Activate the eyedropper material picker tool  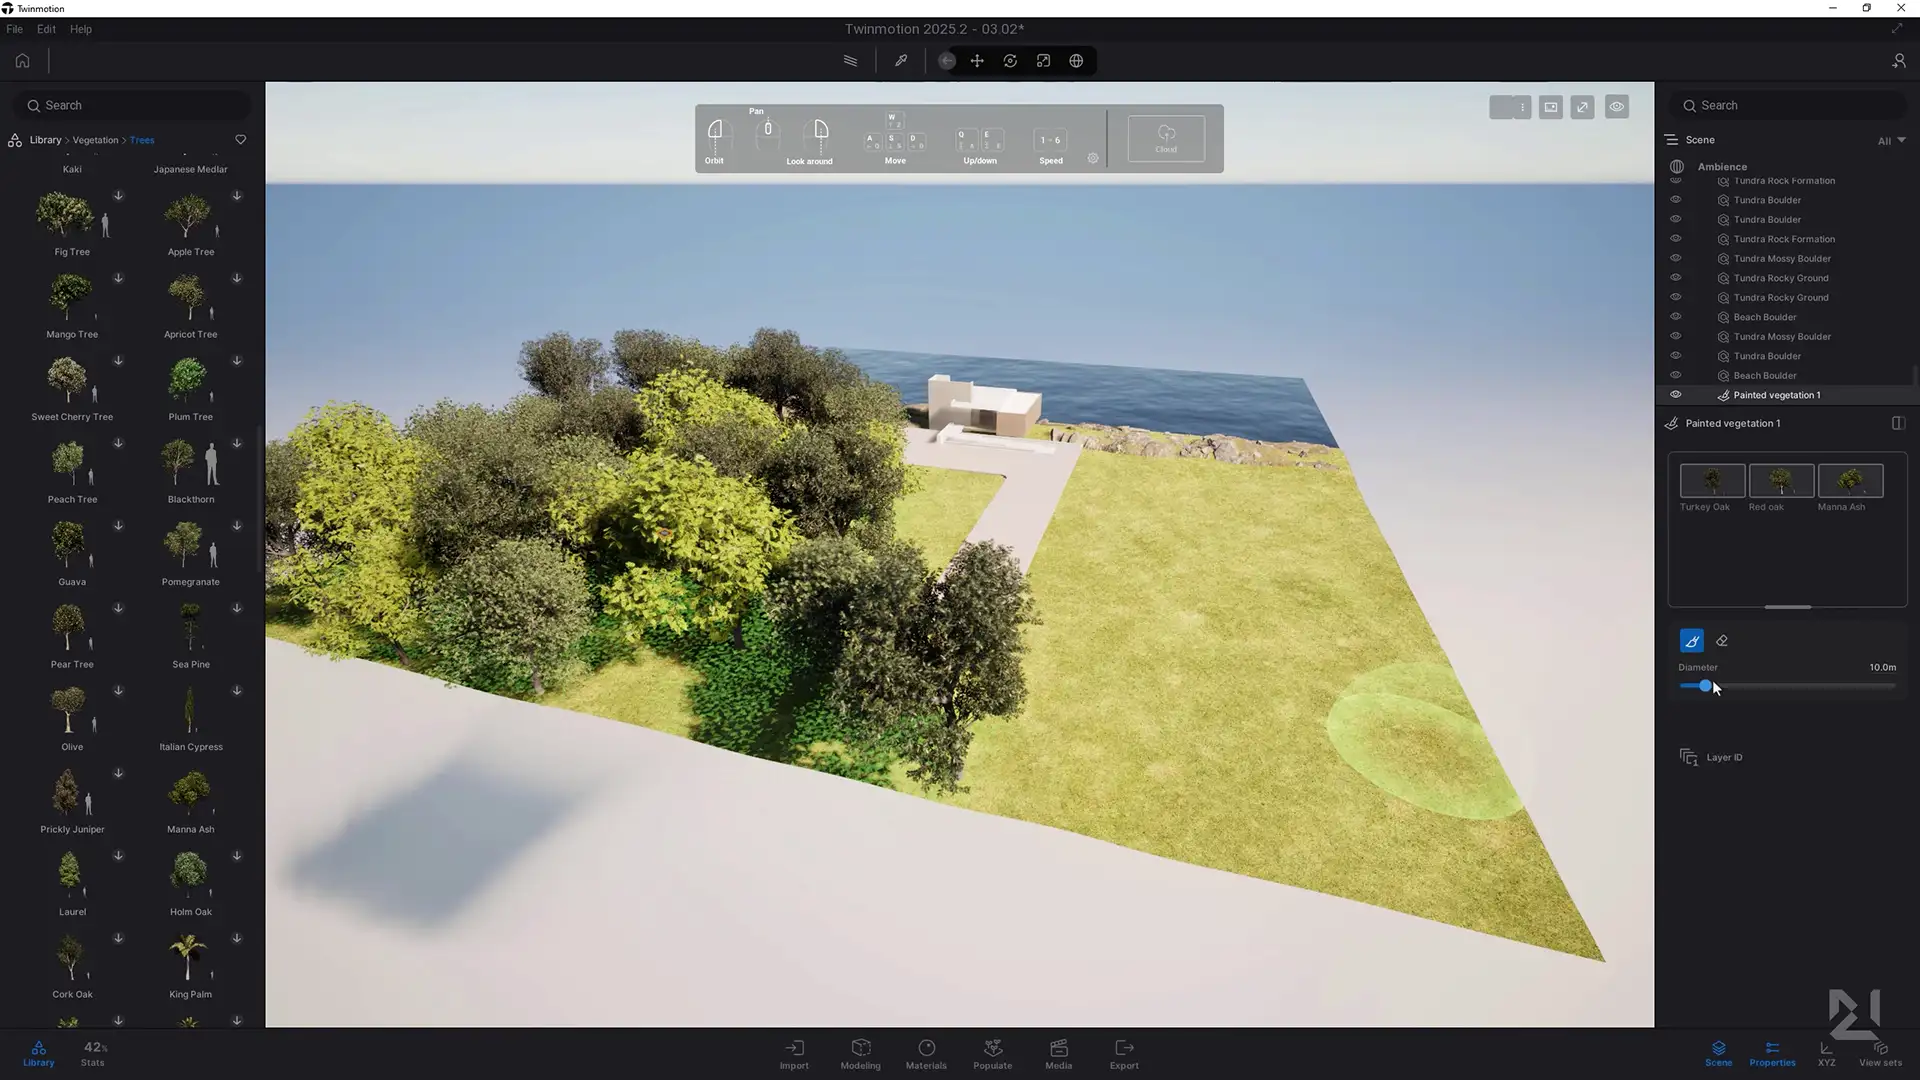click(901, 61)
